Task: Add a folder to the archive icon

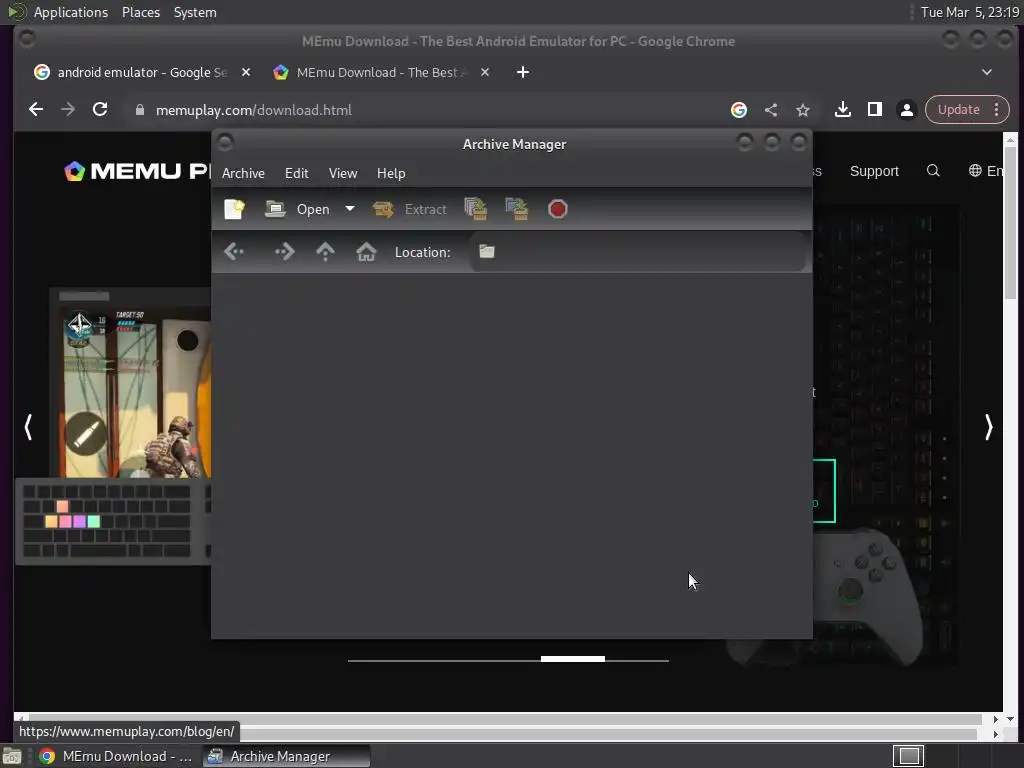Action: (x=517, y=209)
